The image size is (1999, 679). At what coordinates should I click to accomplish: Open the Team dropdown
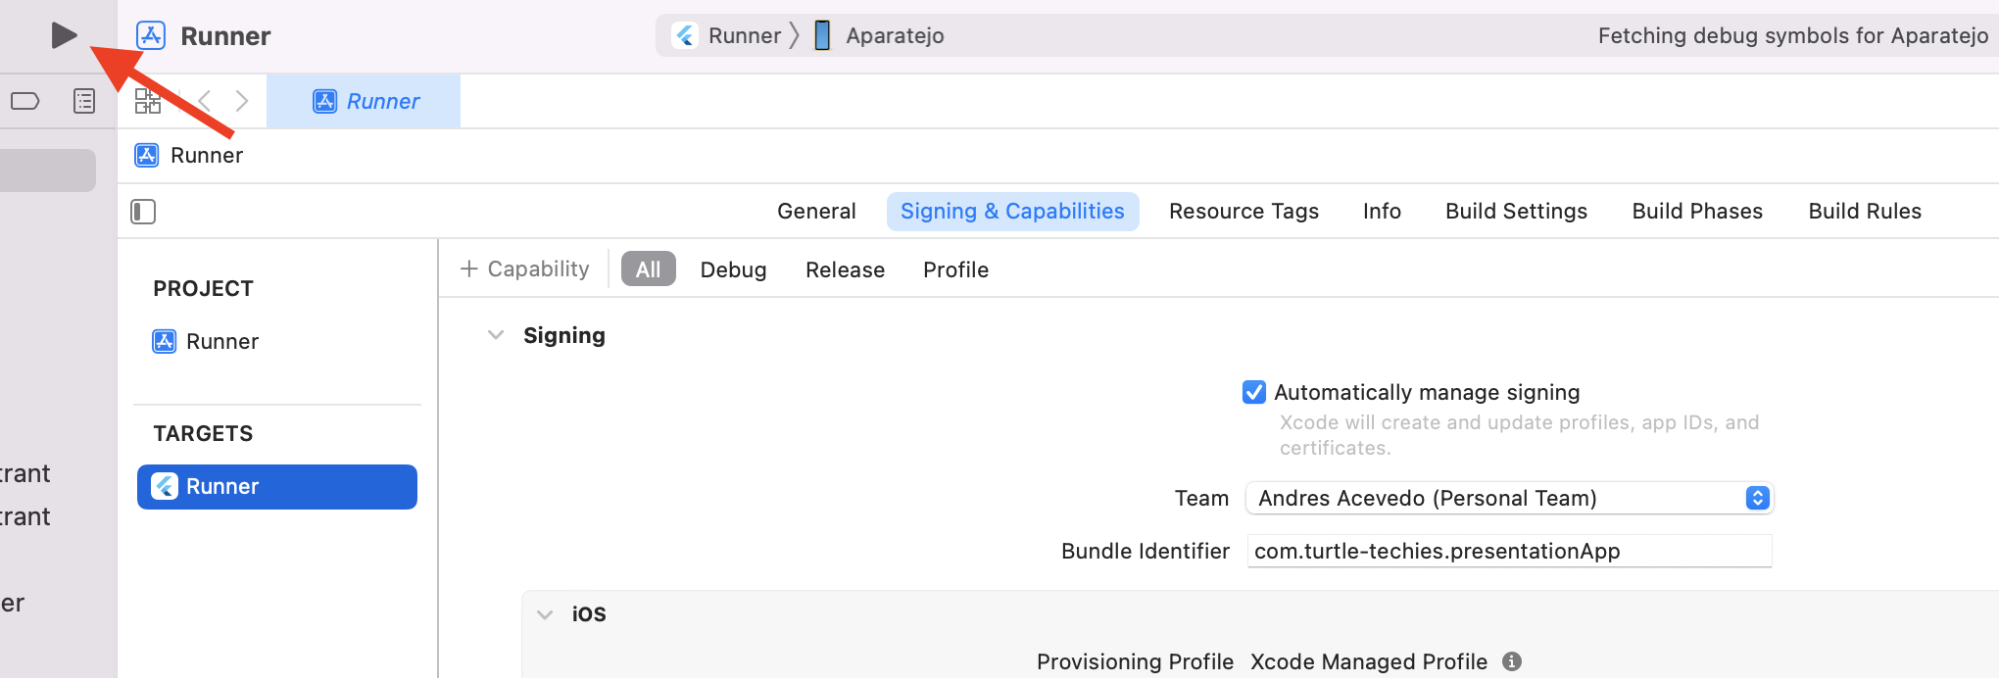[1509, 498]
